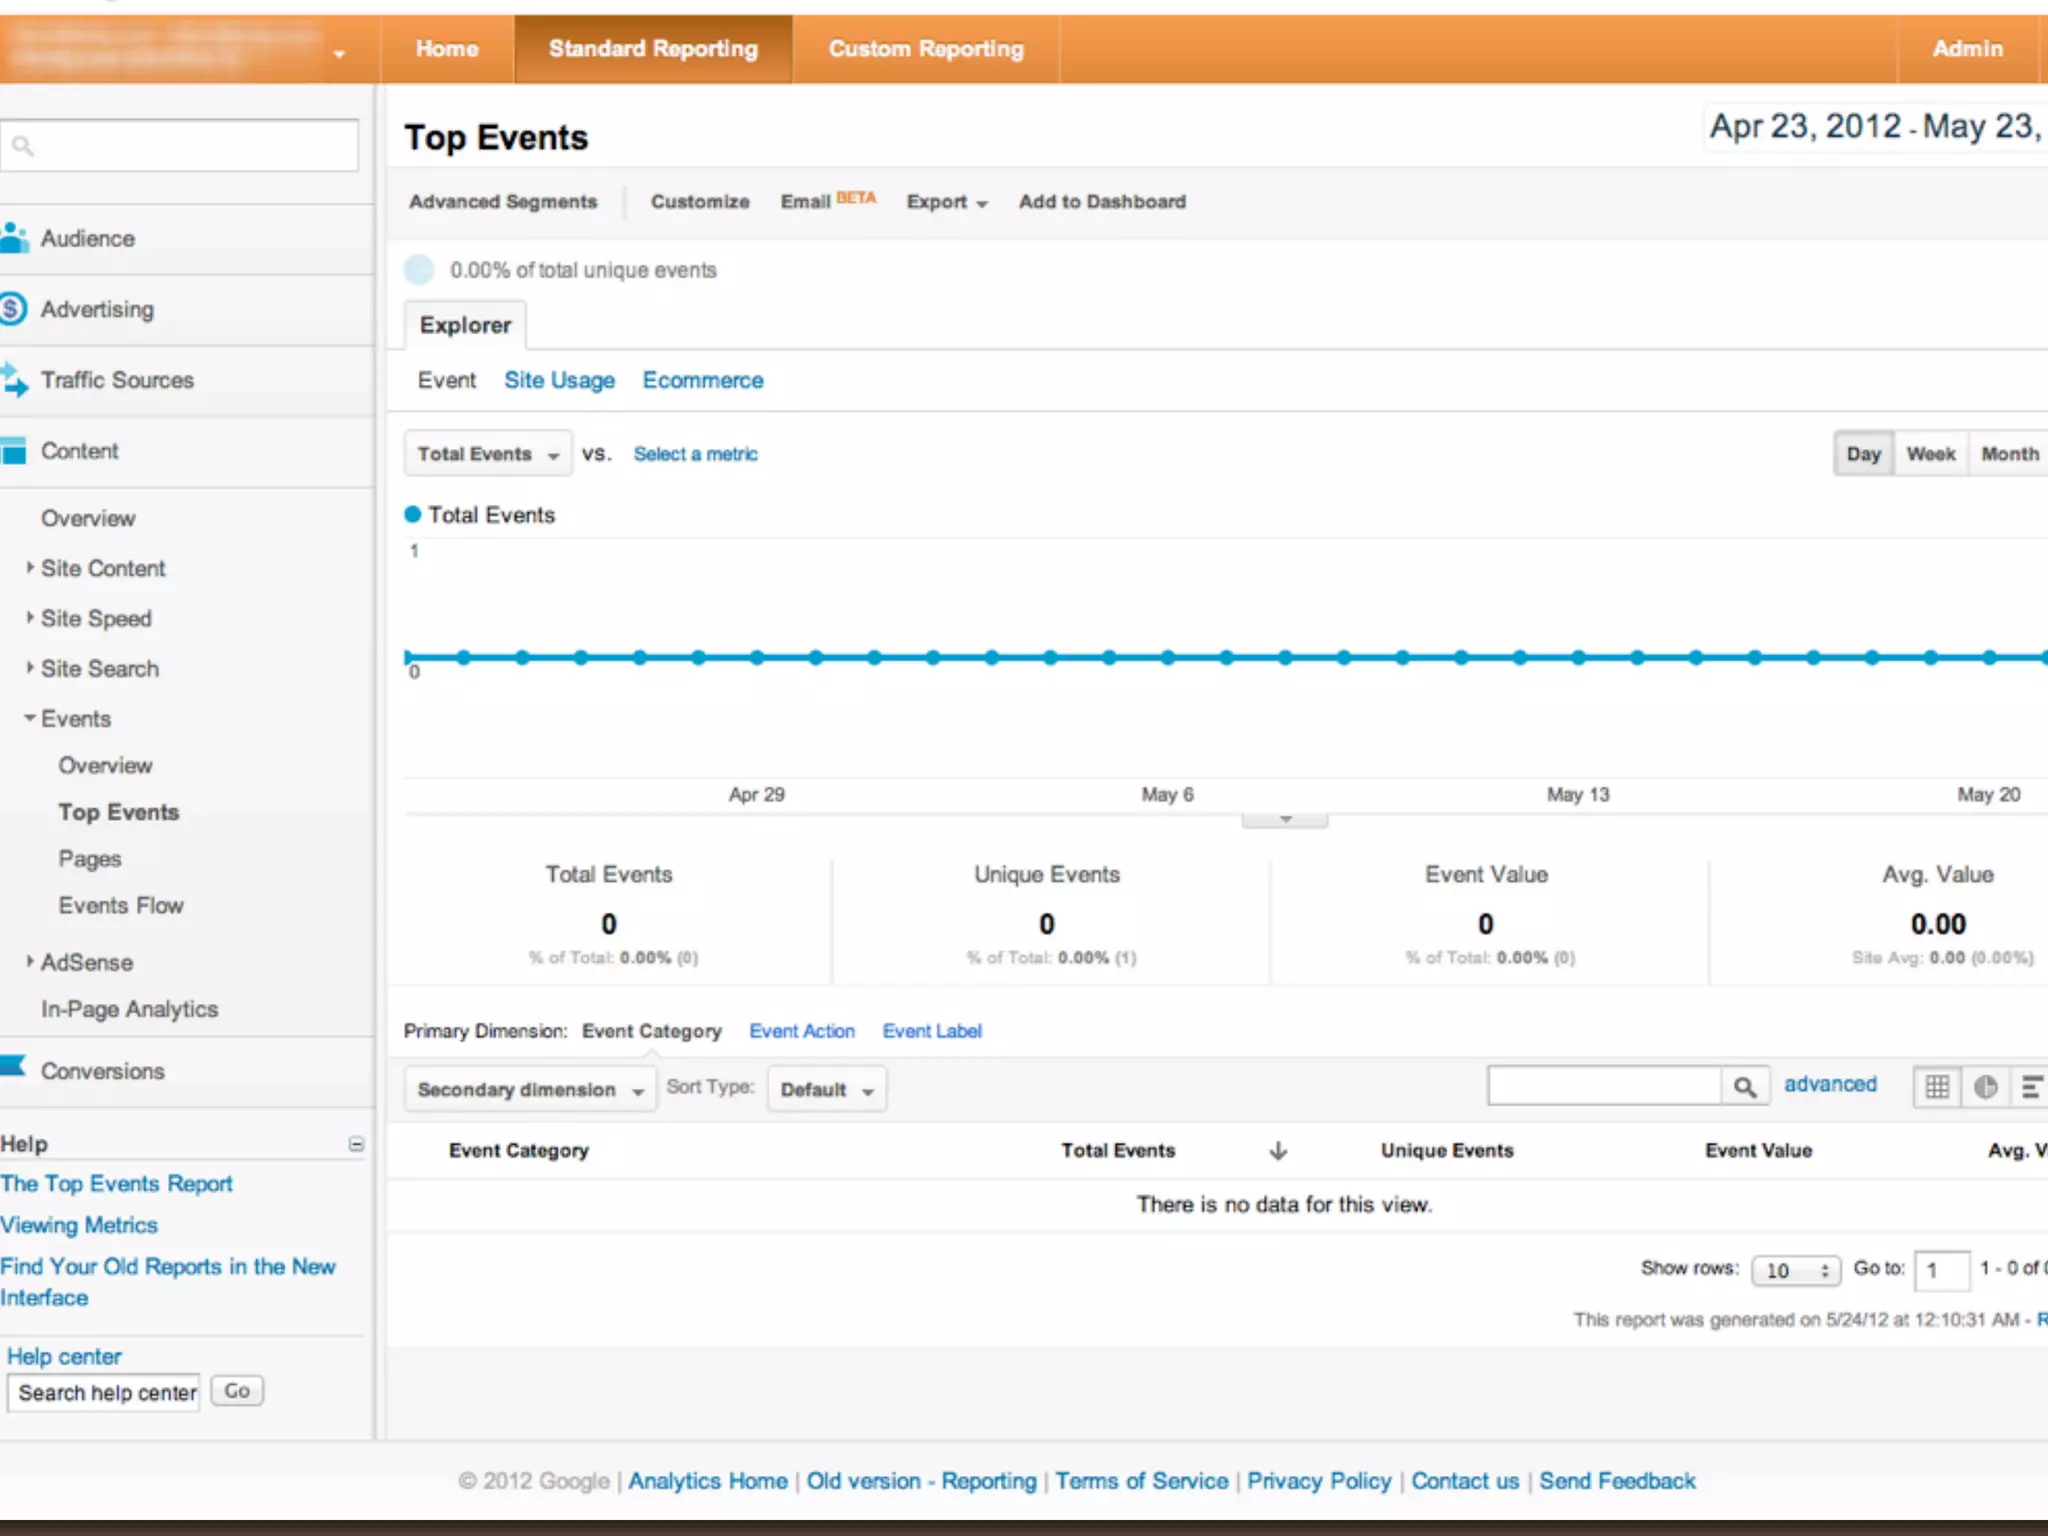Collapse the Help panel minus icon
The height and width of the screenshot is (1536, 2048).
356,1144
